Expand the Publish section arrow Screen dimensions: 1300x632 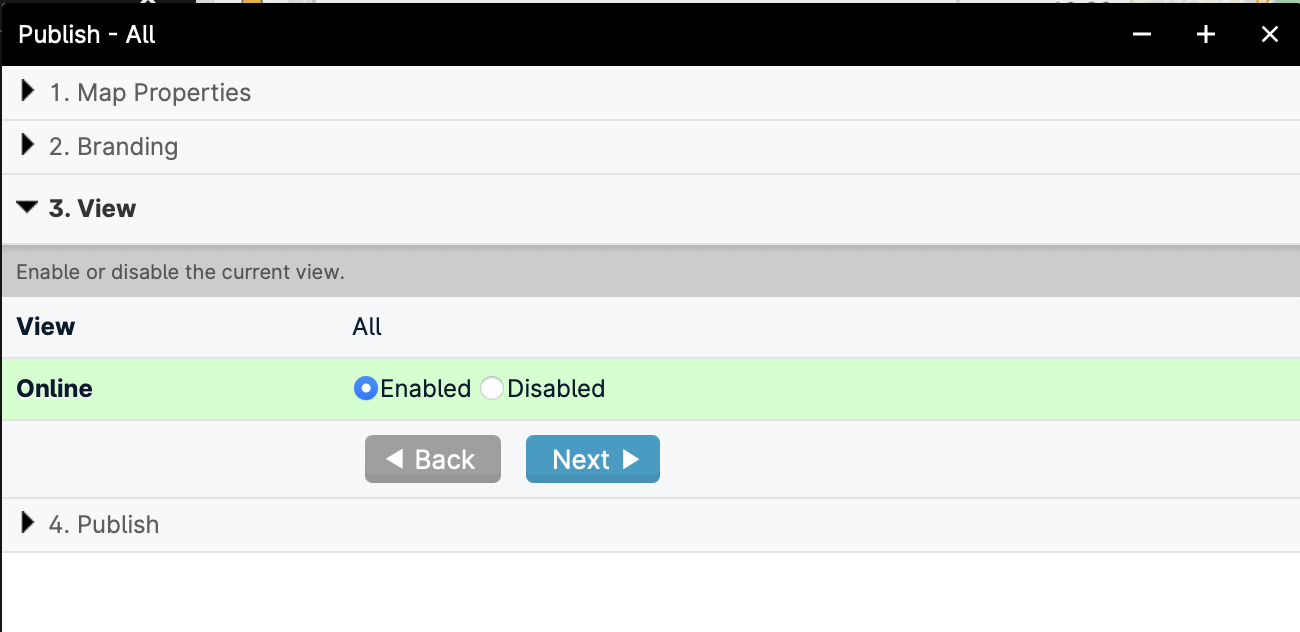[x=28, y=524]
